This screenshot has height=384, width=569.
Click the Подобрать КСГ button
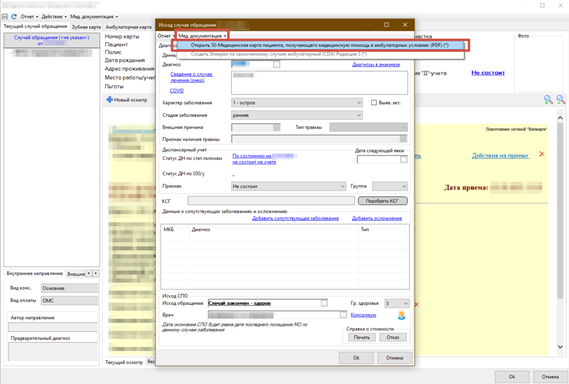pyautogui.click(x=382, y=201)
